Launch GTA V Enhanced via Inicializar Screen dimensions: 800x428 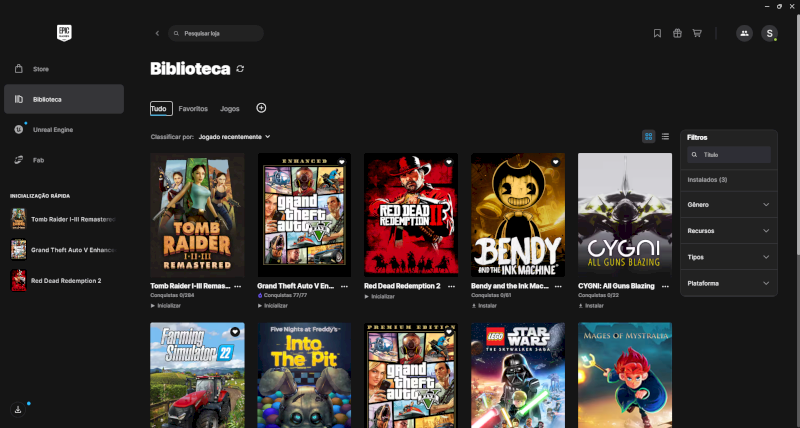(272, 306)
